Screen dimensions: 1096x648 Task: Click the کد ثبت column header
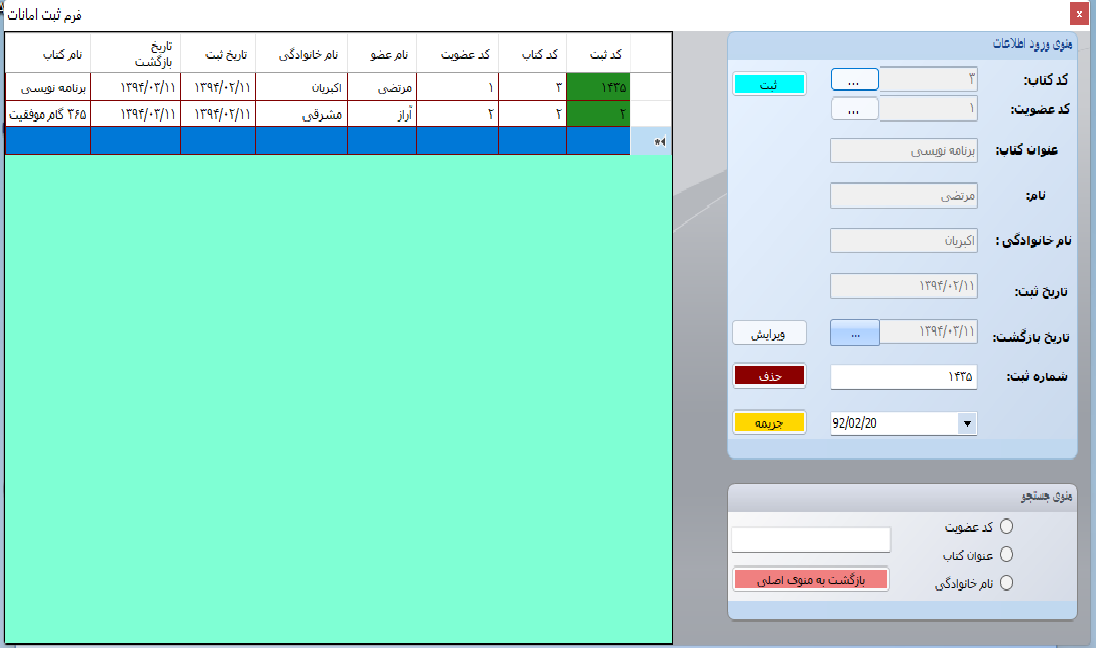tap(598, 53)
